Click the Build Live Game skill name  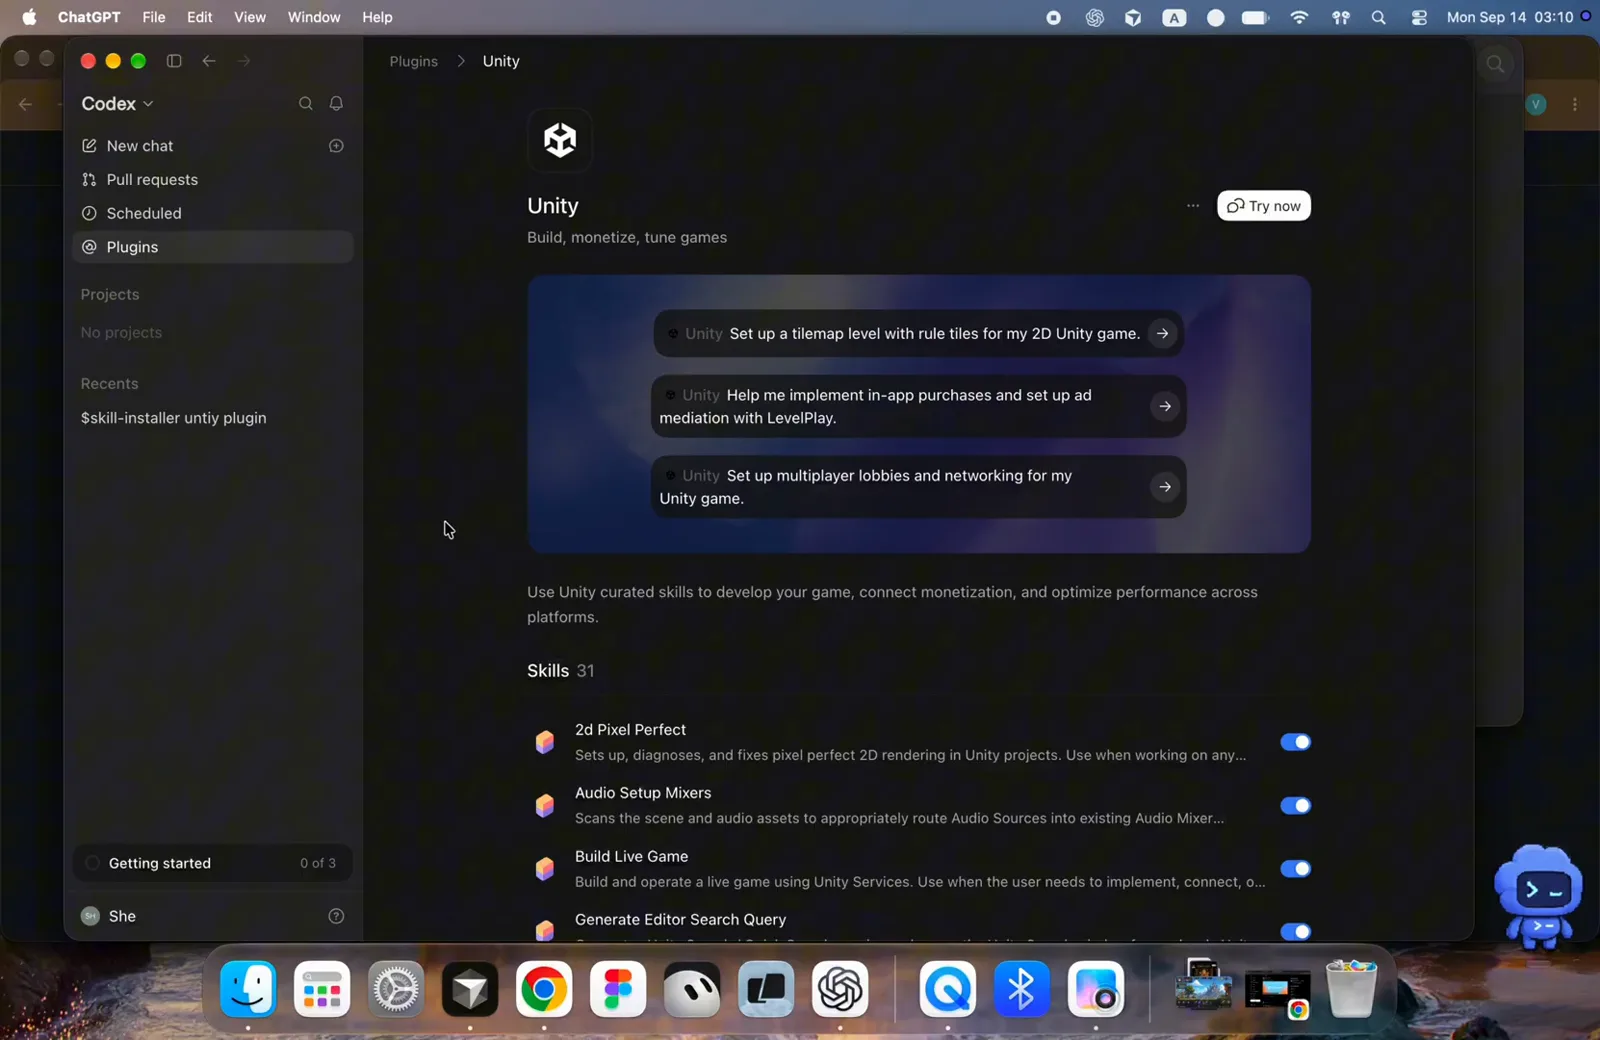(x=631, y=857)
